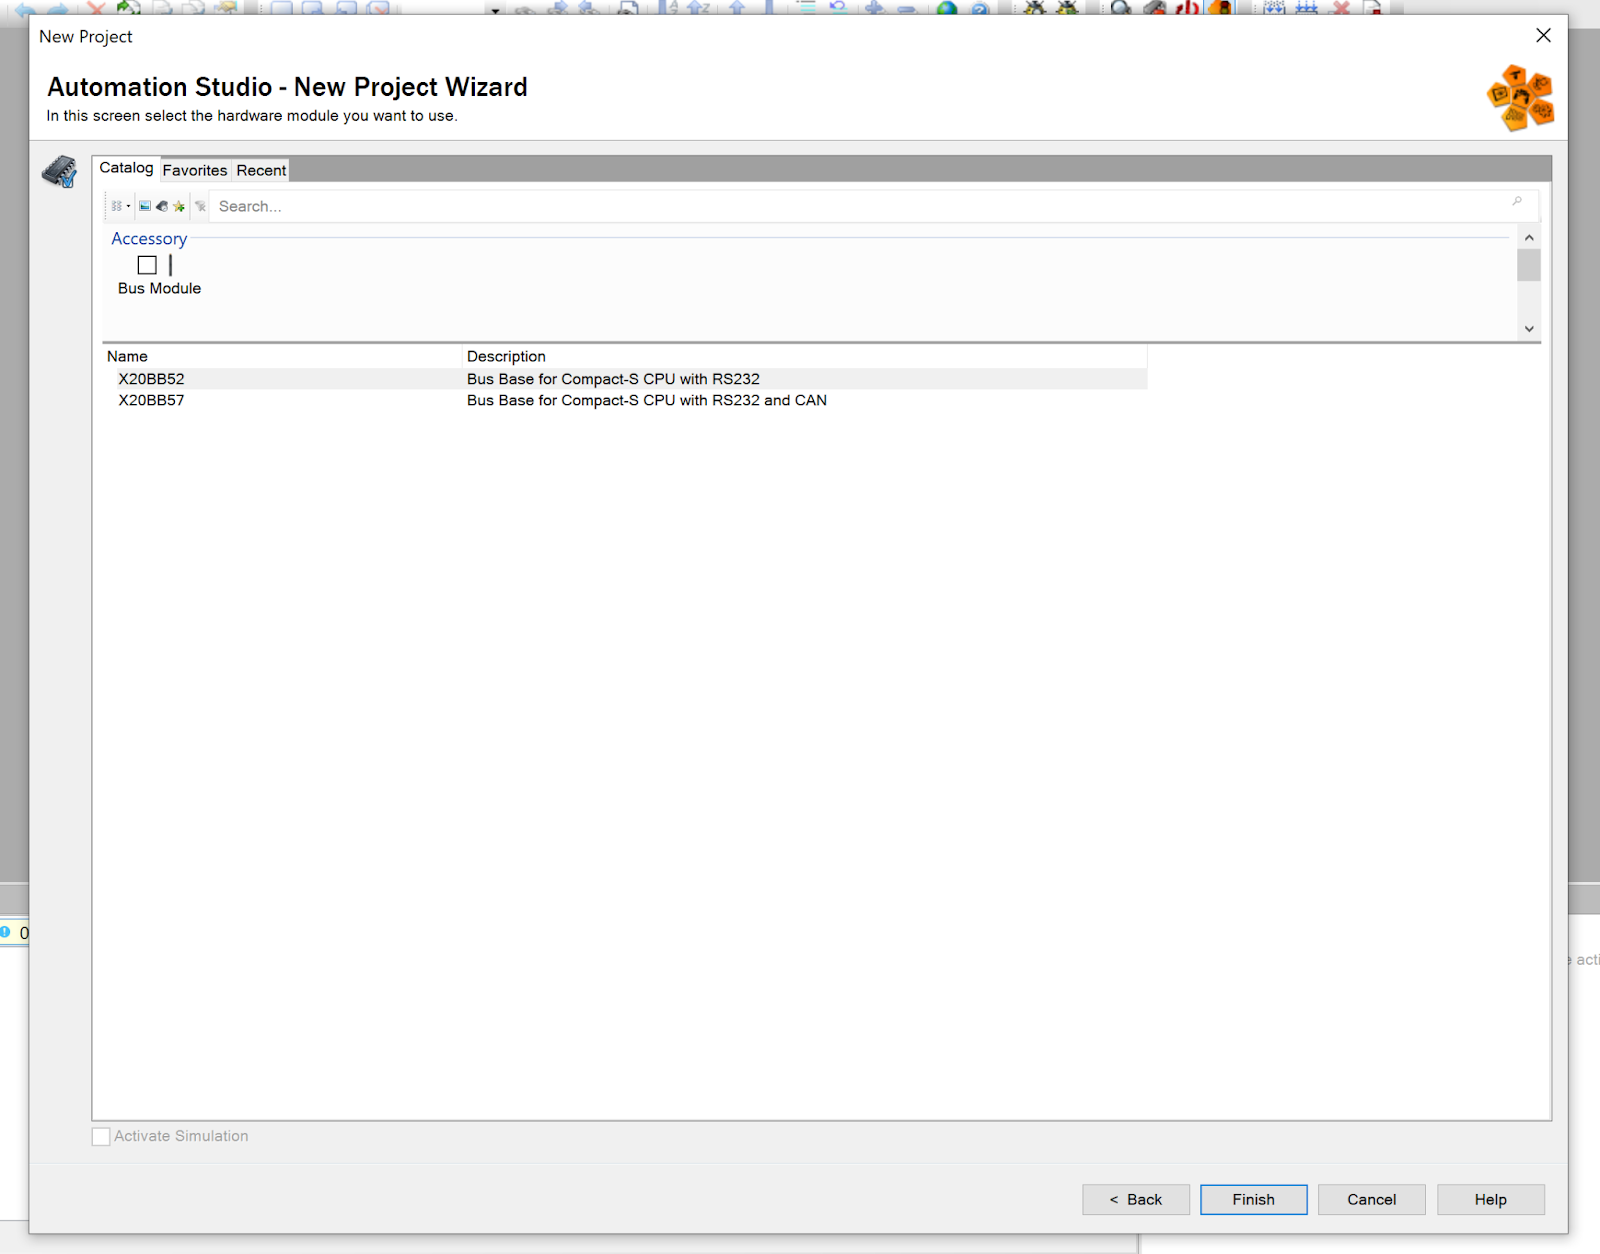Click the orange B&R cubes logo
The height and width of the screenshot is (1254, 1600).
point(1520,98)
